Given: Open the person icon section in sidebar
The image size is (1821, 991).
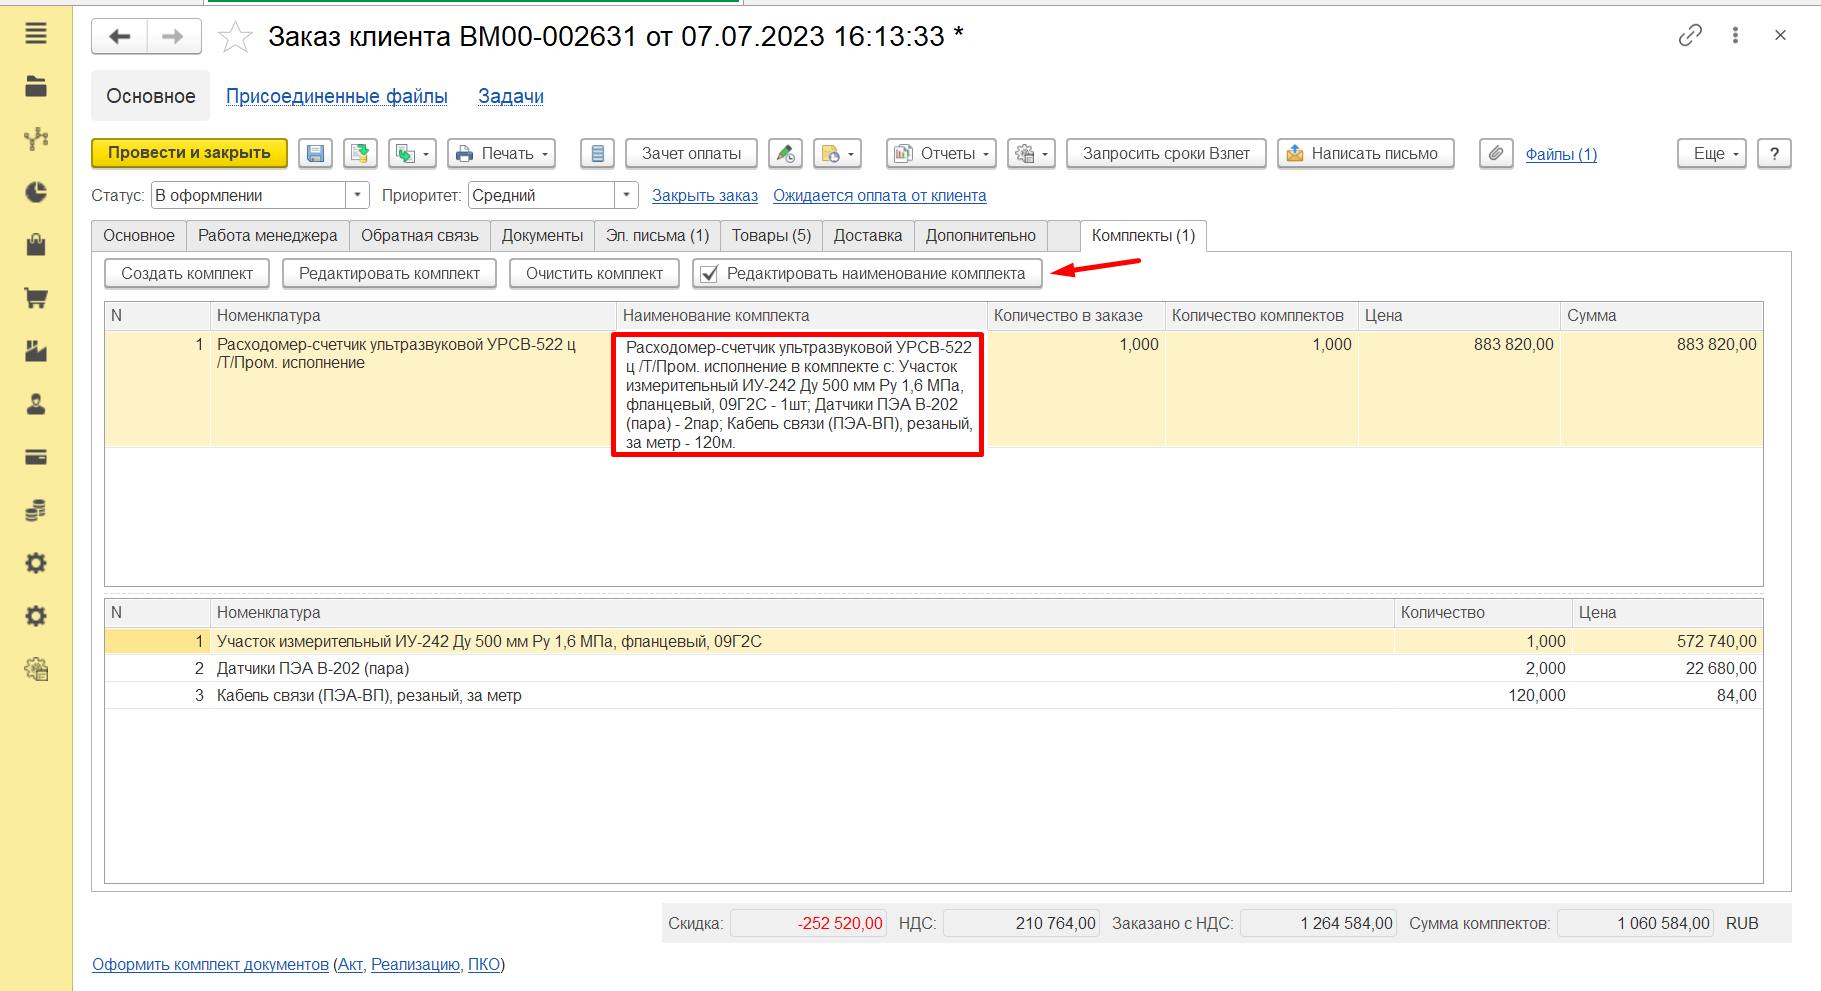Looking at the screenshot, I should (36, 404).
